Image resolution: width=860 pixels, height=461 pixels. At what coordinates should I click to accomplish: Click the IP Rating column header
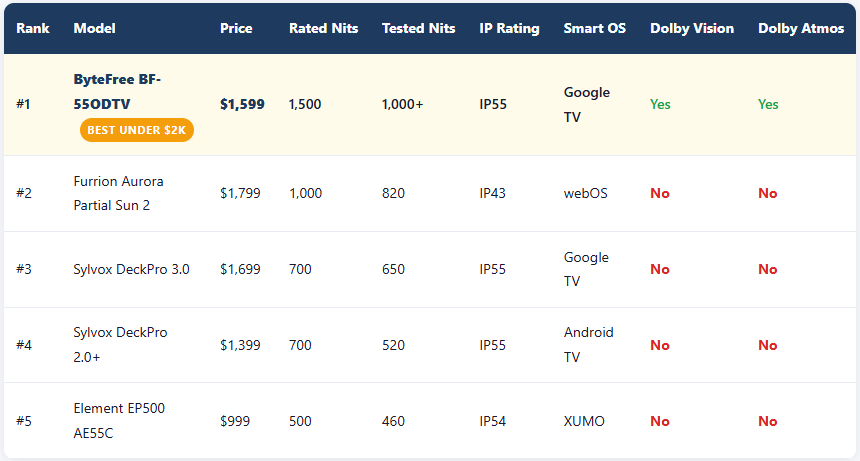(509, 28)
